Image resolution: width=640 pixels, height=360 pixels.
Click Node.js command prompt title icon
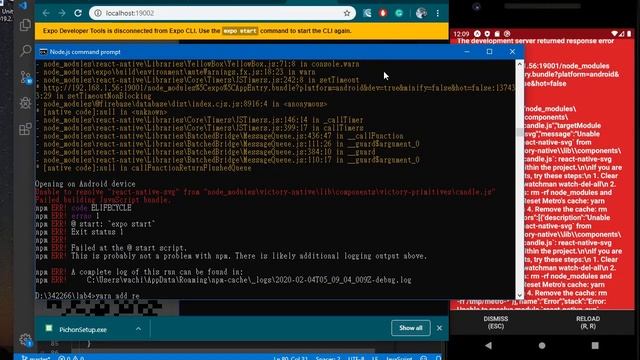(43, 52)
